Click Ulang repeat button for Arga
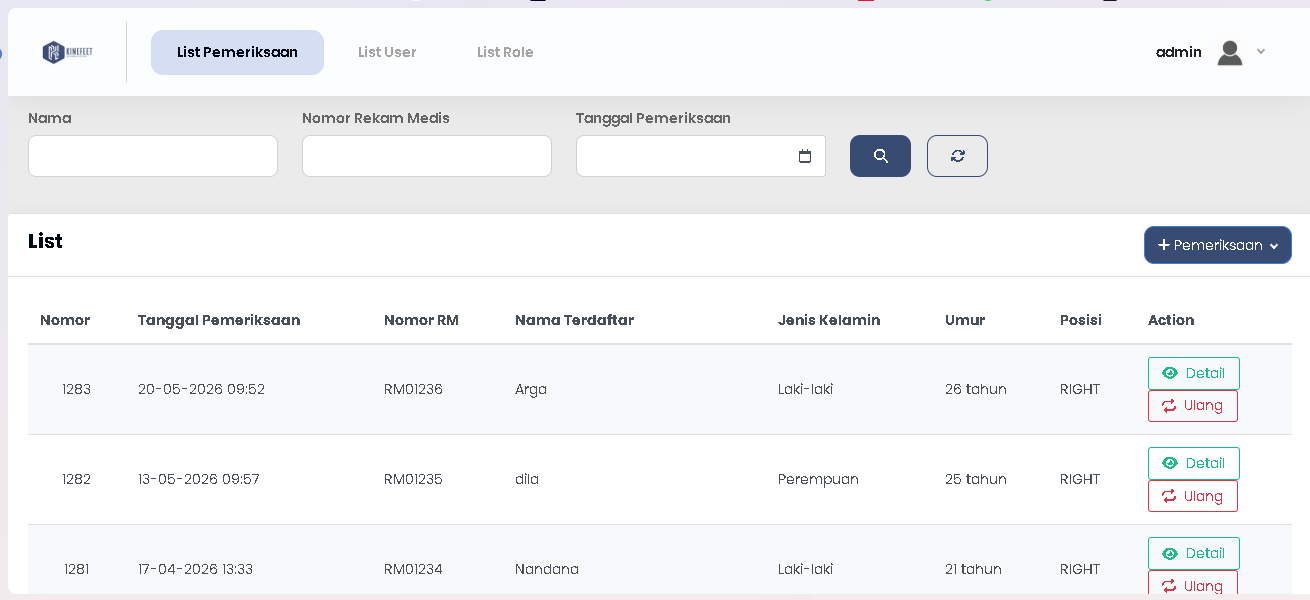Image resolution: width=1310 pixels, height=600 pixels. [1193, 406]
